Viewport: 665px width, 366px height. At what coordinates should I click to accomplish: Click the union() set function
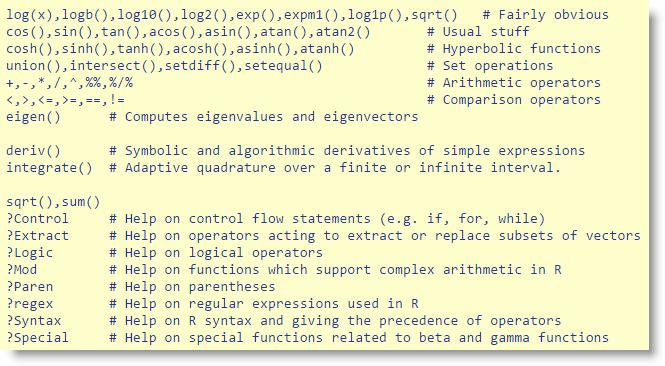(x=34, y=66)
